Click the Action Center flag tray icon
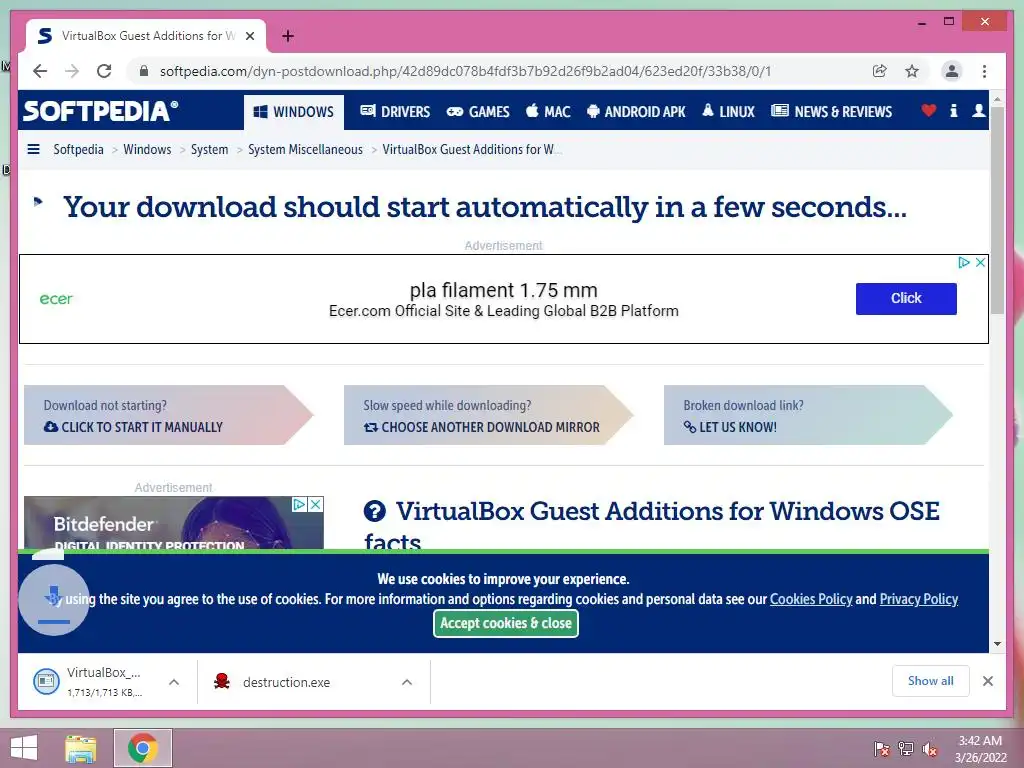Screen dimensions: 1024x768 point(881,748)
